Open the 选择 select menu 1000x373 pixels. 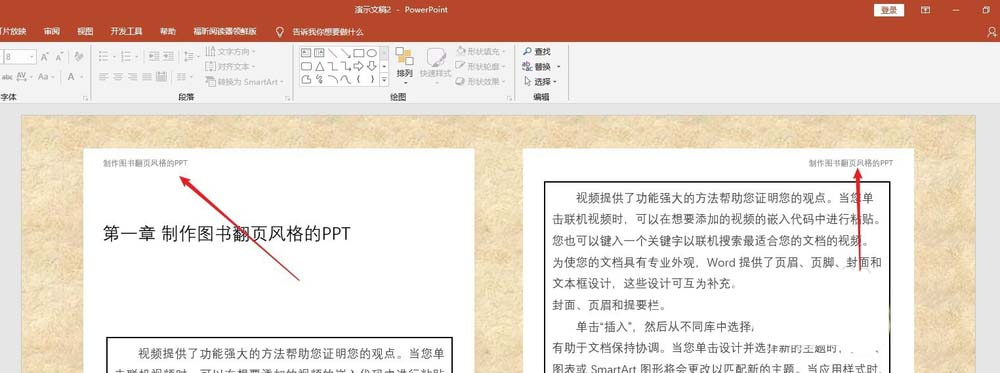coord(540,82)
